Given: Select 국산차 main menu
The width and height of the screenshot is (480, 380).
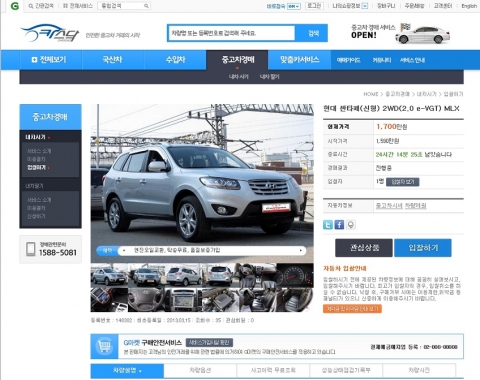Looking at the screenshot, I should [x=112, y=60].
